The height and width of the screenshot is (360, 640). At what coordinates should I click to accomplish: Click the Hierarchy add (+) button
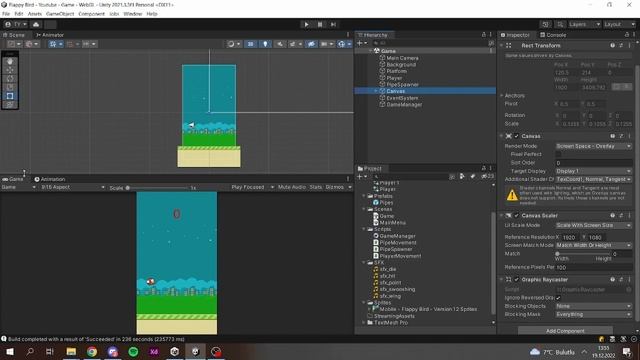click(362, 43)
